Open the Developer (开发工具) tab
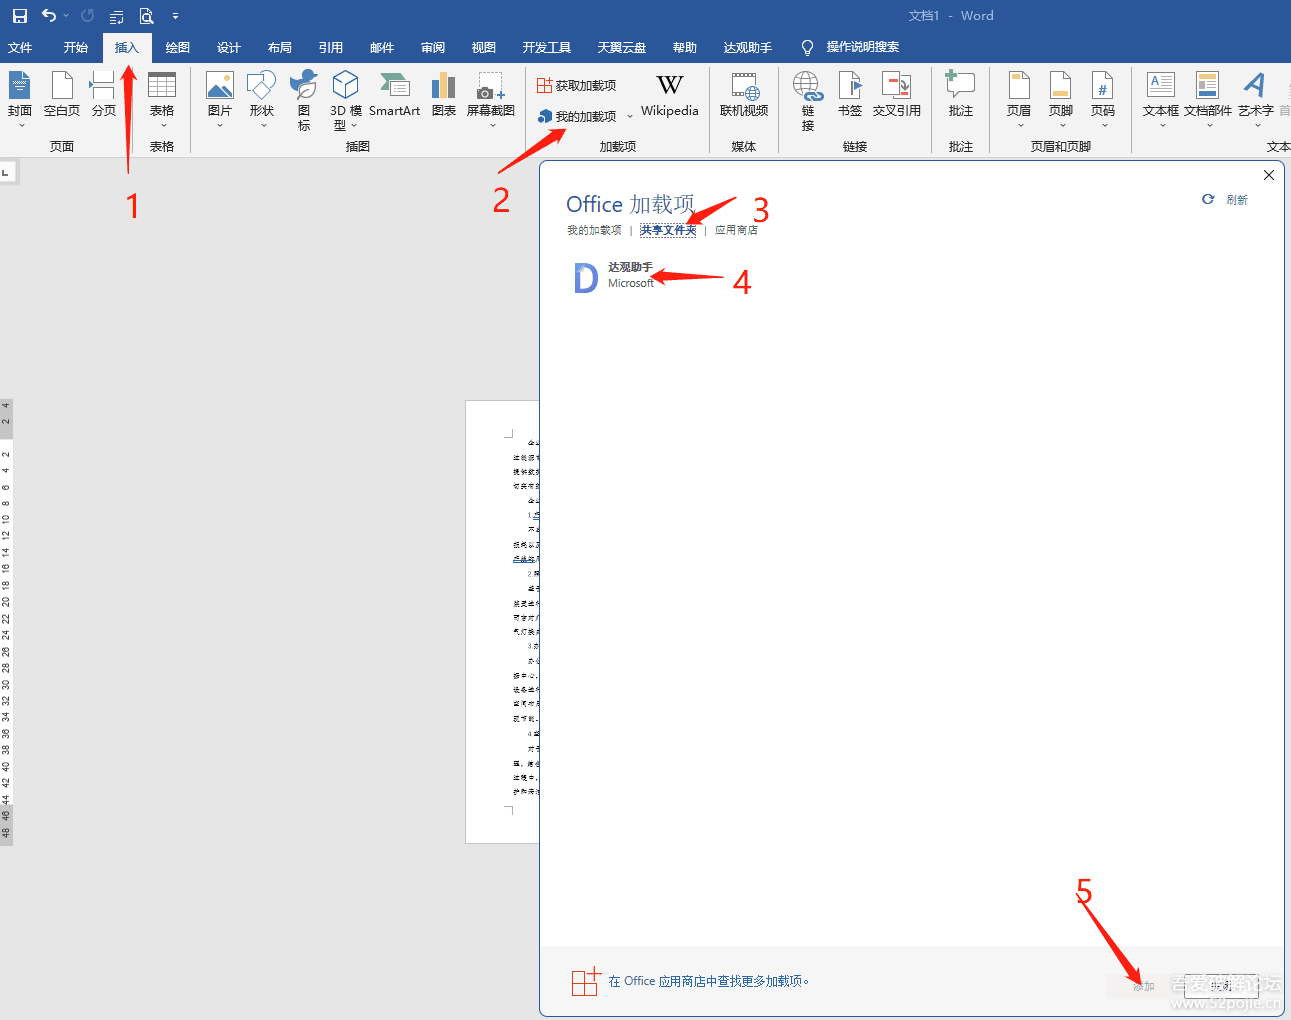The image size is (1291, 1020). (x=547, y=48)
